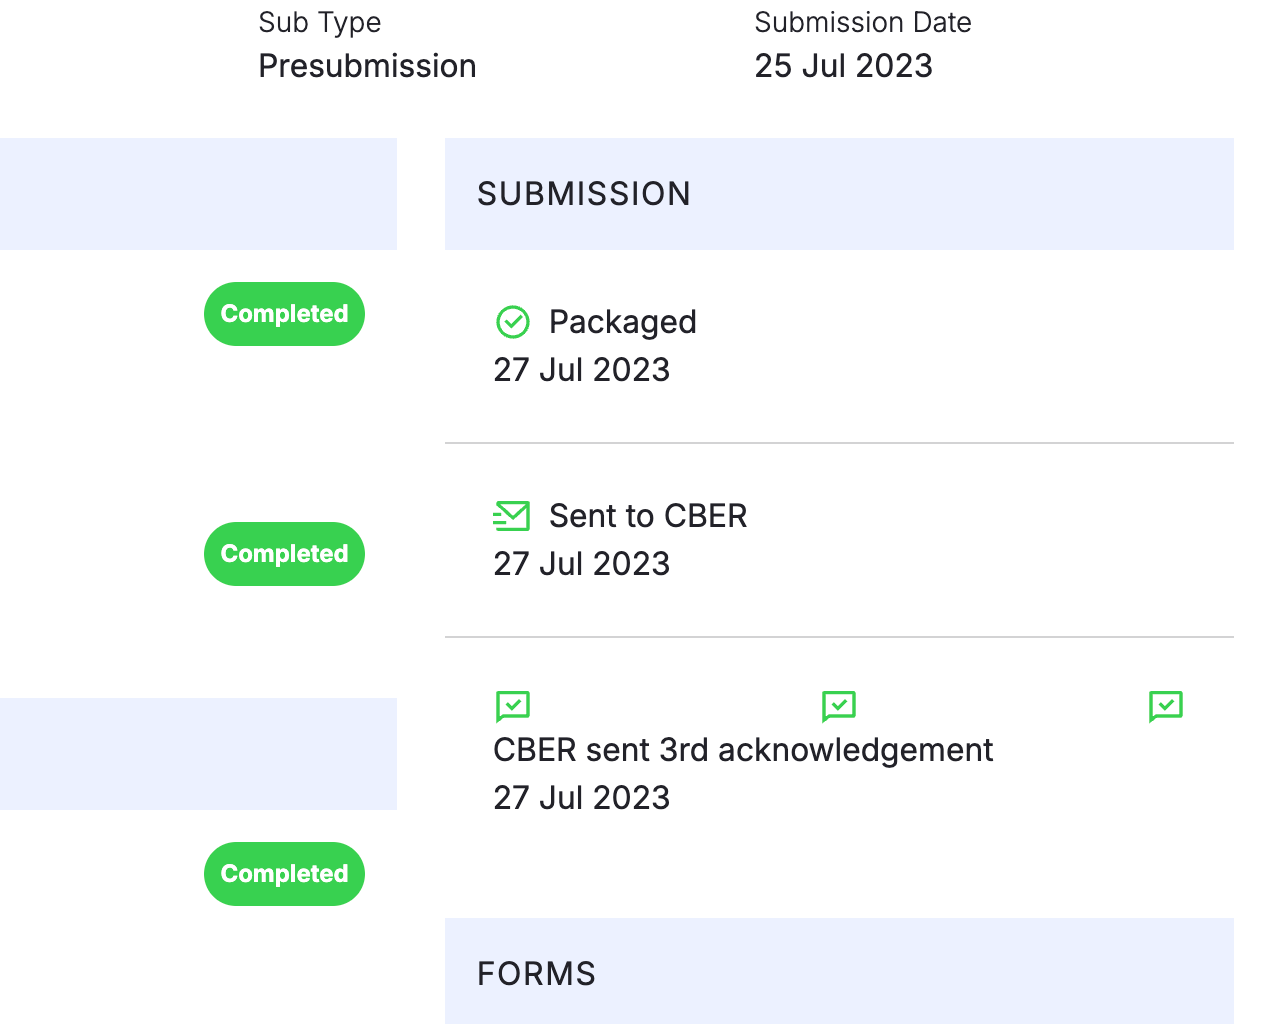Click the 25 Jul 2023 submission date
1280x1024 pixels.
coord(843,66)
